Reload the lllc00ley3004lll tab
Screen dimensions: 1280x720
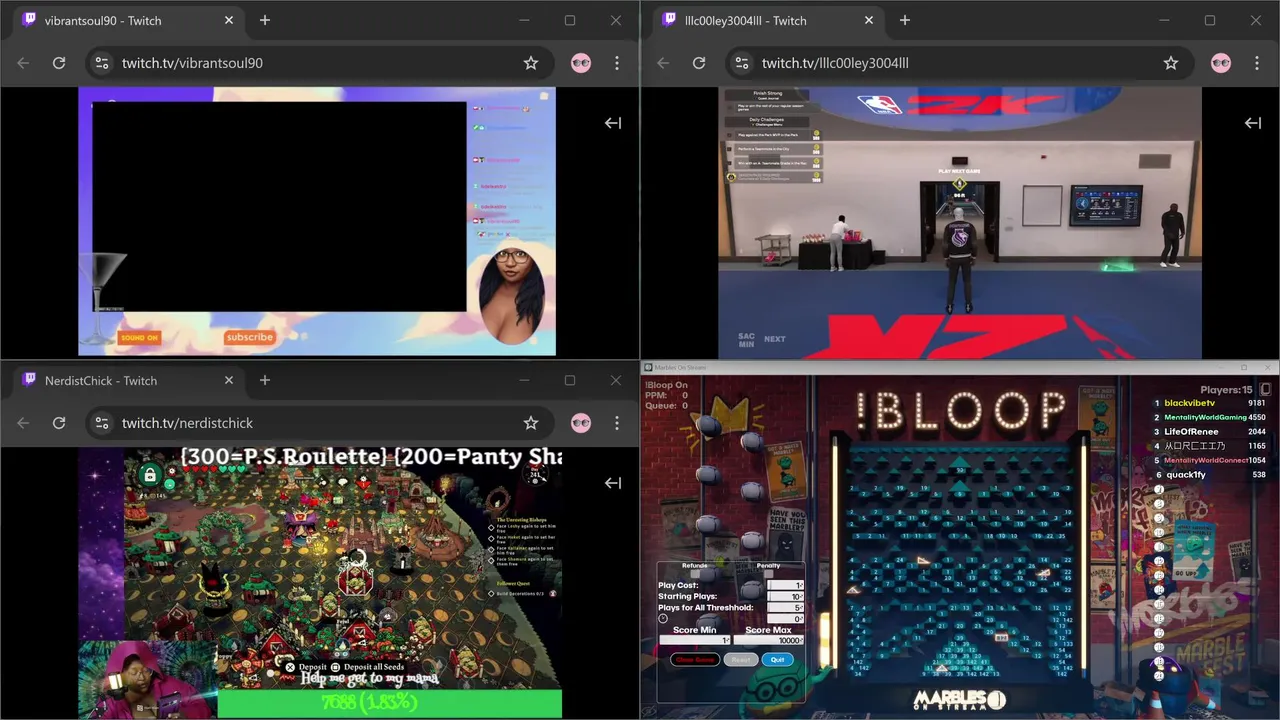click(x=699, y=63)
